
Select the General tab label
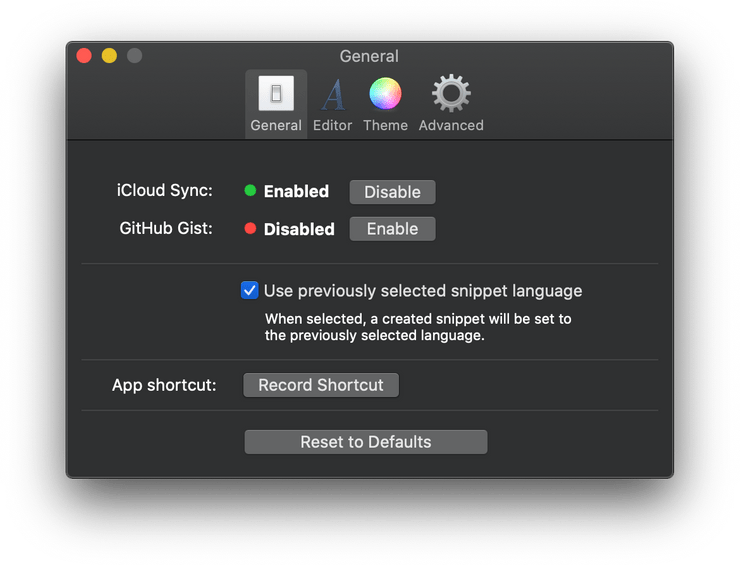[276, 126]
